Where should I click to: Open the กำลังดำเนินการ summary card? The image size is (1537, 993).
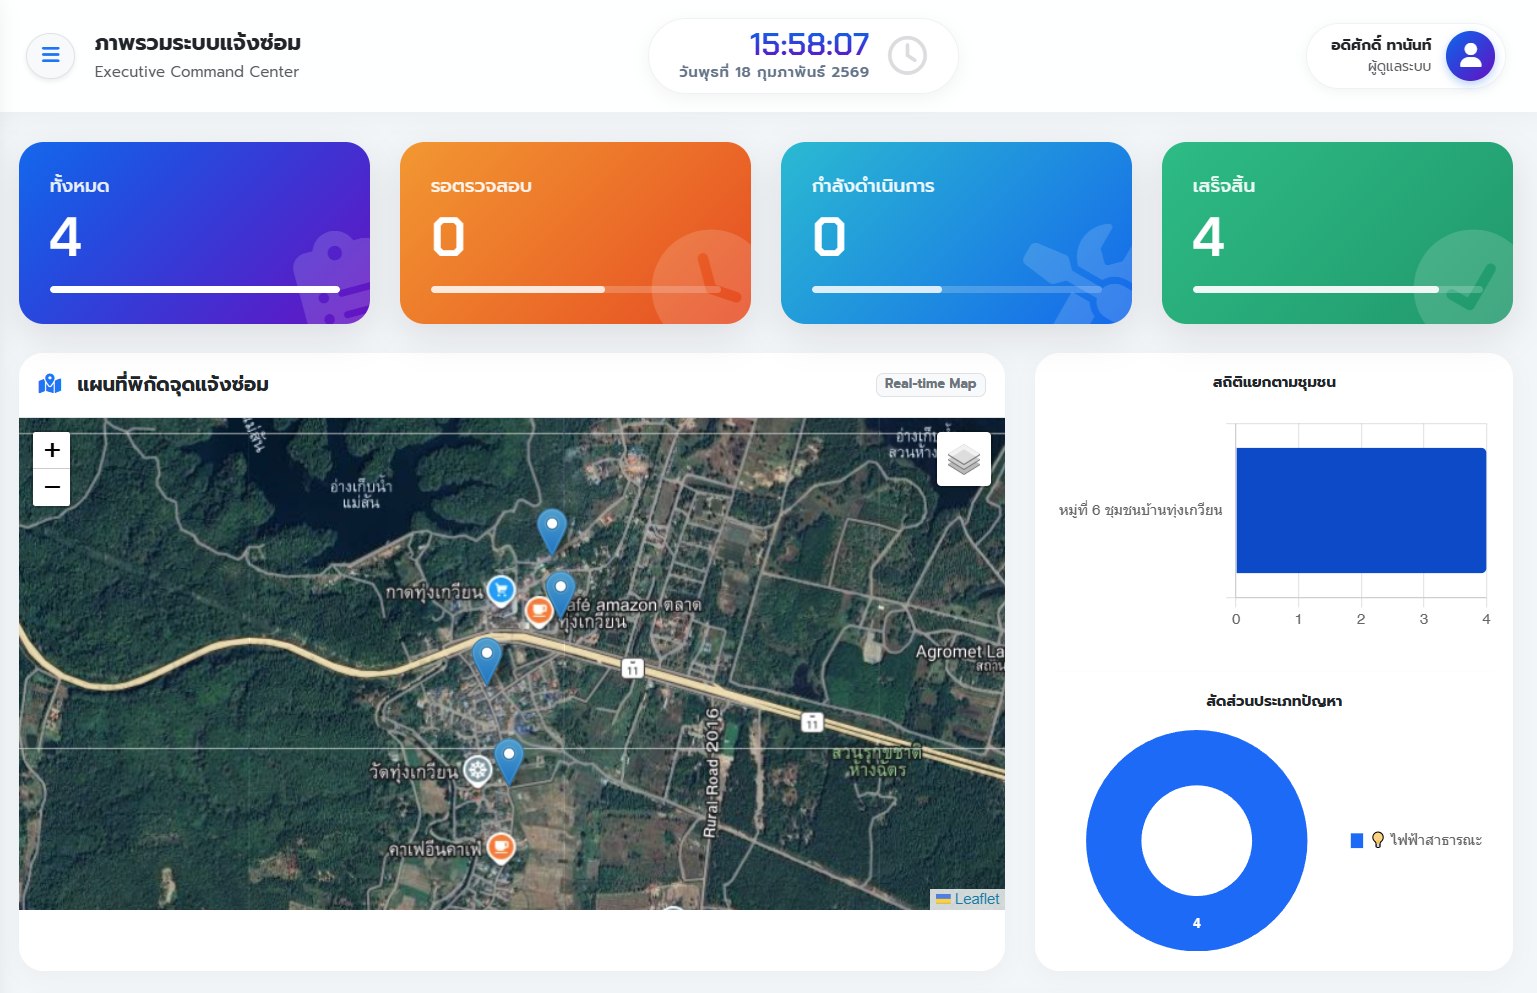(956, 233)
